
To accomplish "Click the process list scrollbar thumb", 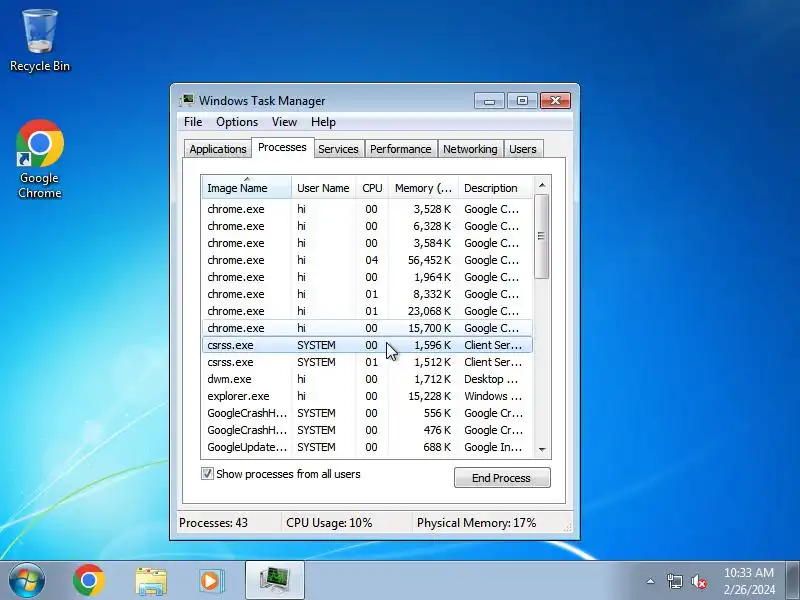I will (x=541, y=236).
